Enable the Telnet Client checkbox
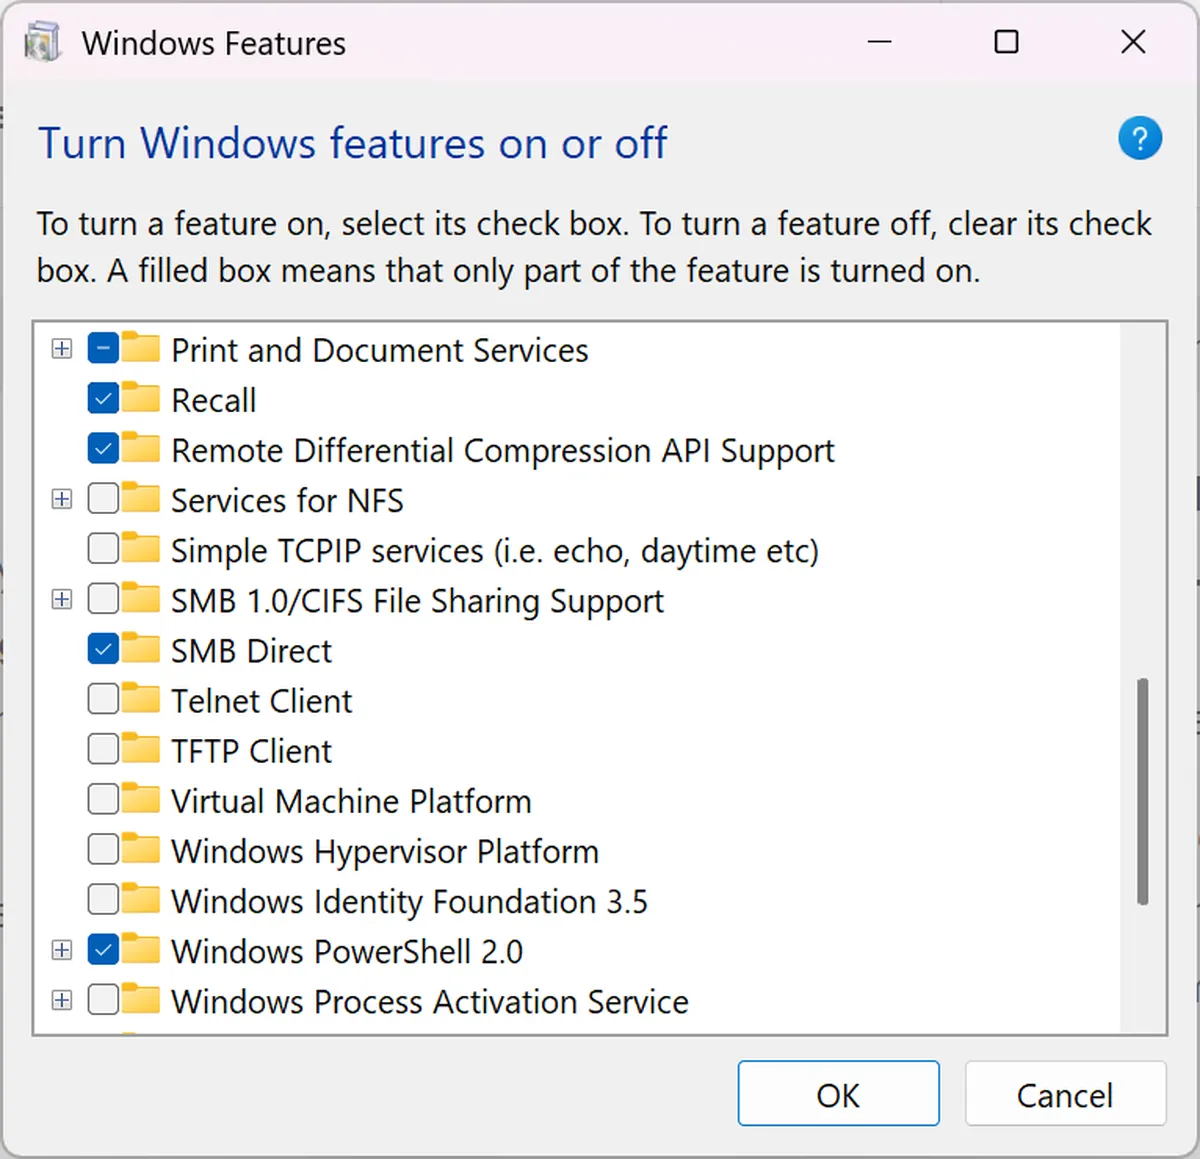Screen dimensions: 1200x1159 click(103, 699)
